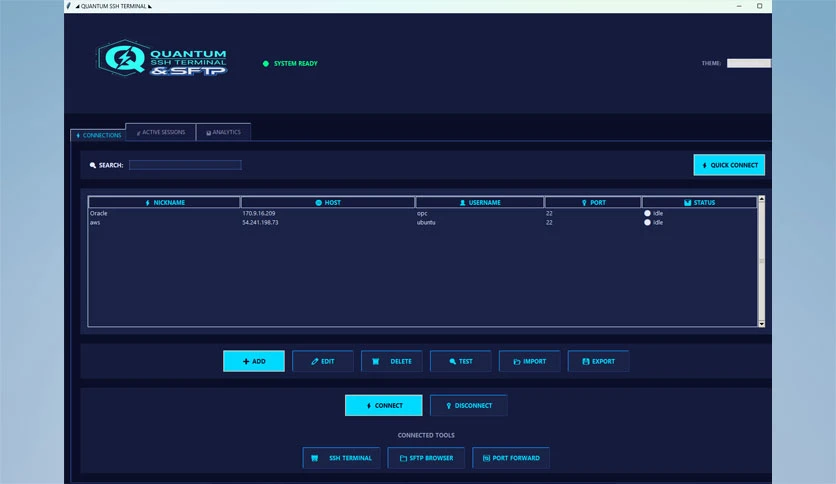The width and height of the screenshot is (836, 484).
Task: Click the globe icon in Host header
Action: [318, 203]
